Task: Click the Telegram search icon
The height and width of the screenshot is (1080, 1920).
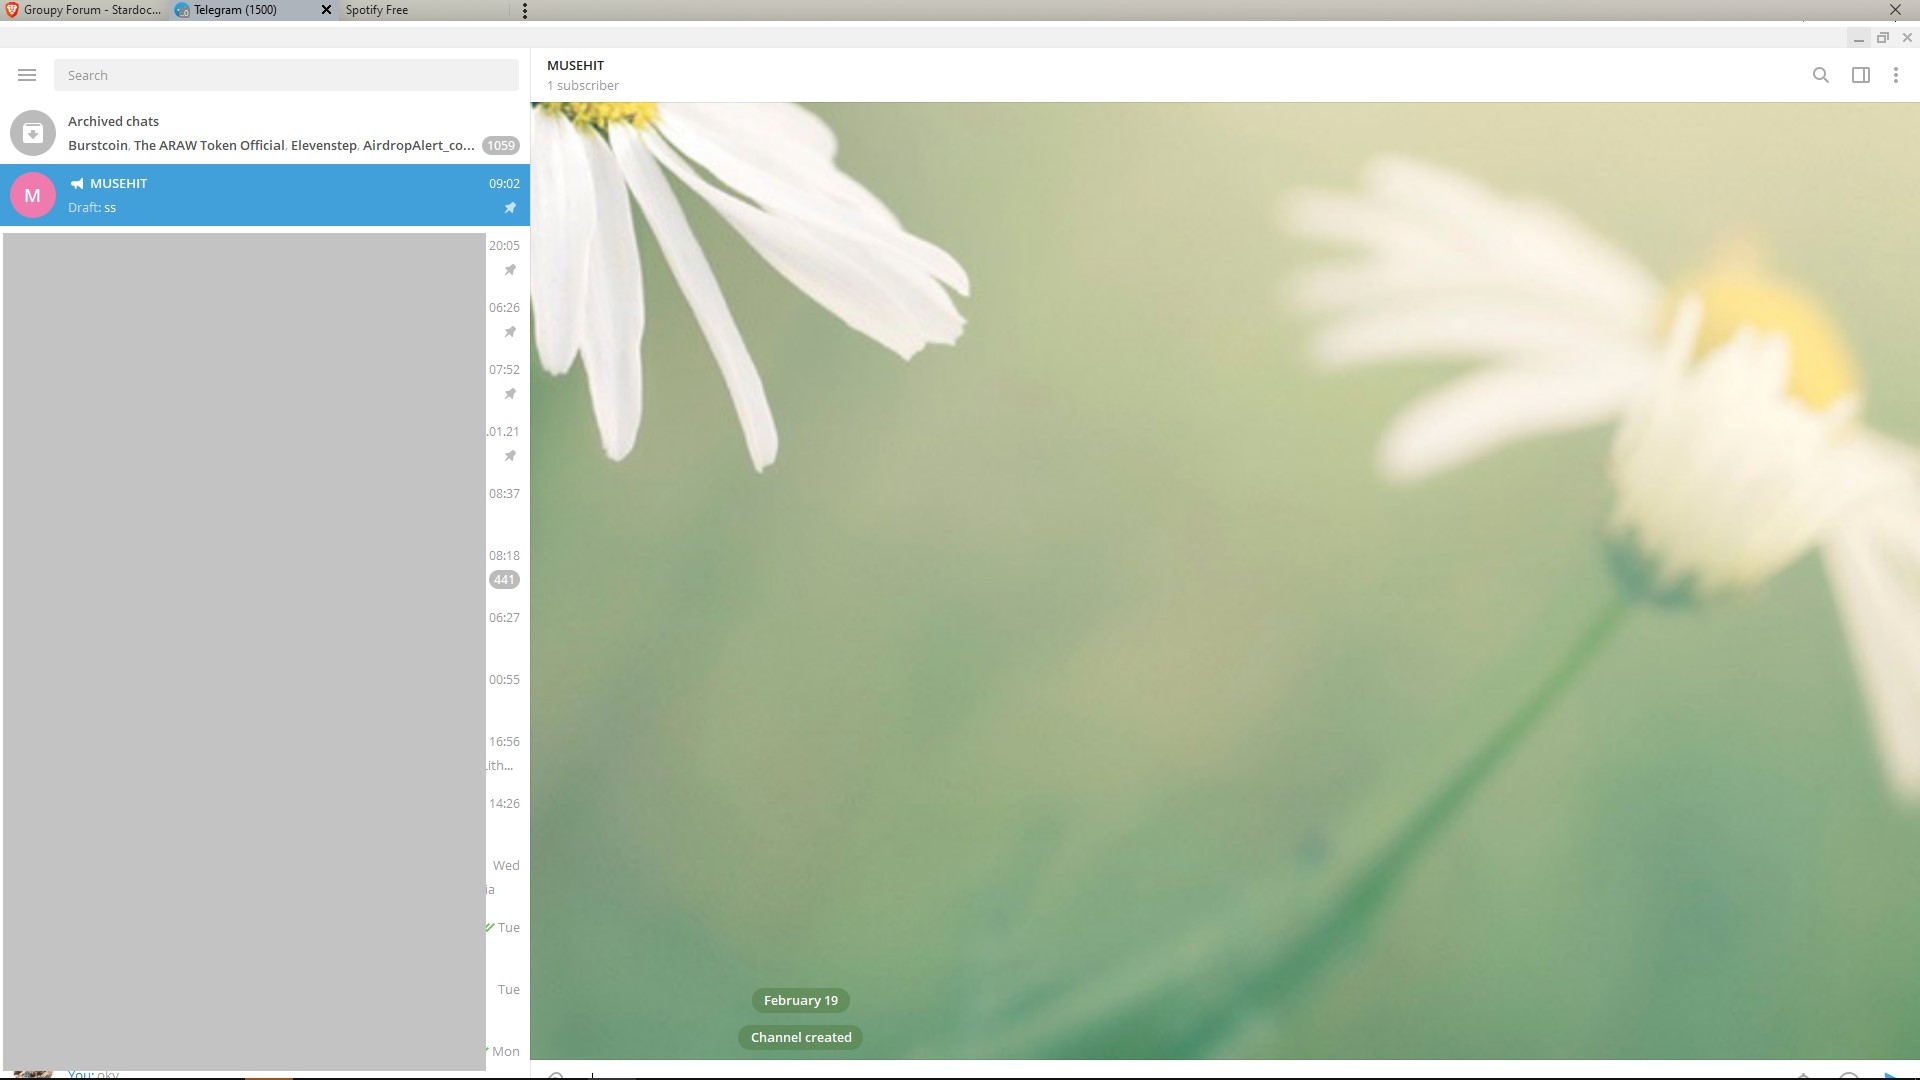Action: pyautogui.click(x=1821, y=74)
